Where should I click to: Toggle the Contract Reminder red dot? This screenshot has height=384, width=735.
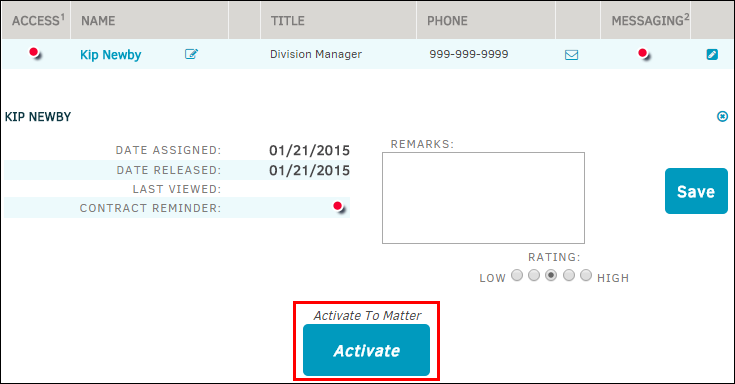(338, 207)
